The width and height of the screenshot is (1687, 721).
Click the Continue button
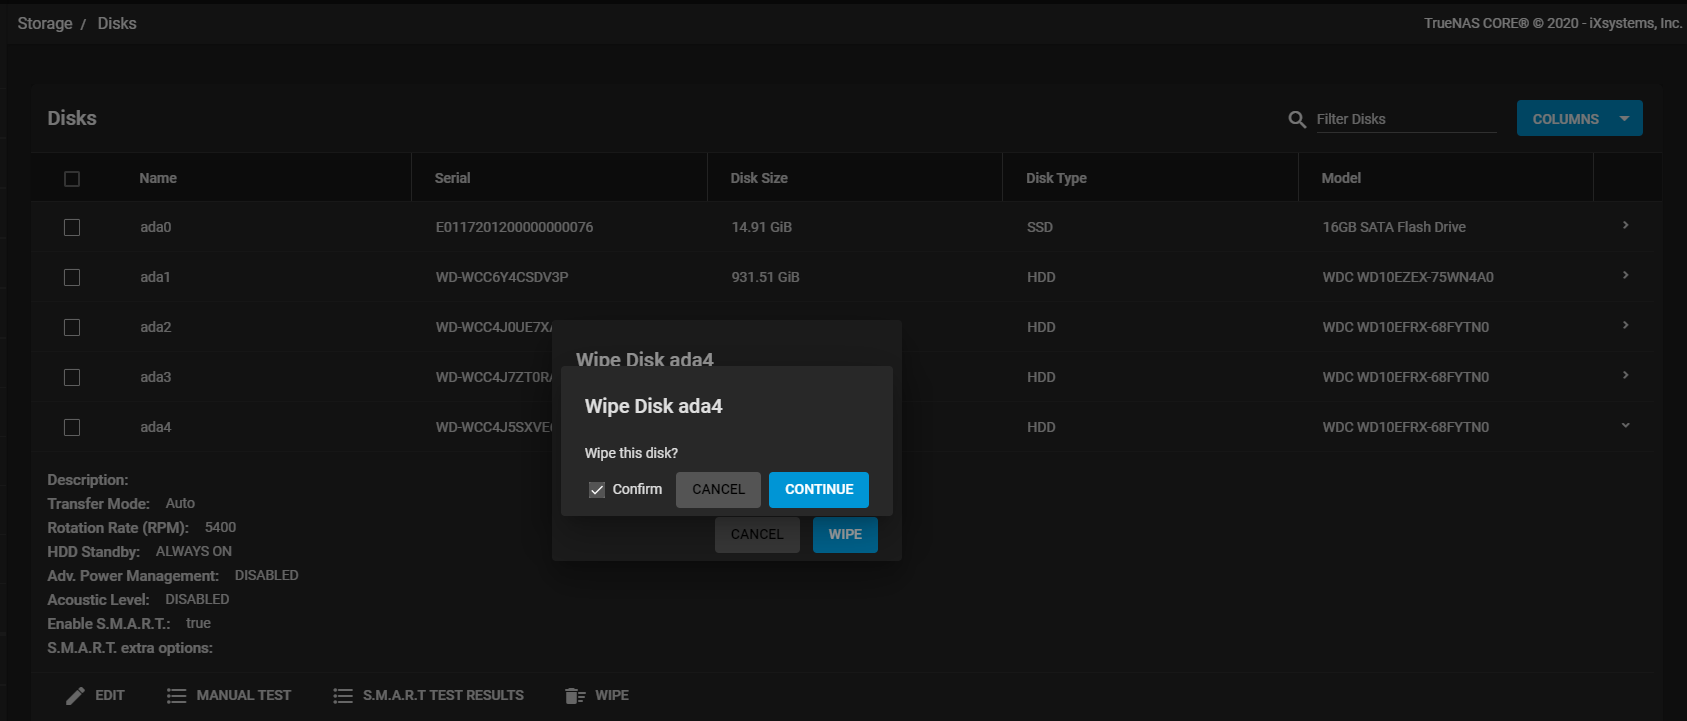[x=819, y=490]
